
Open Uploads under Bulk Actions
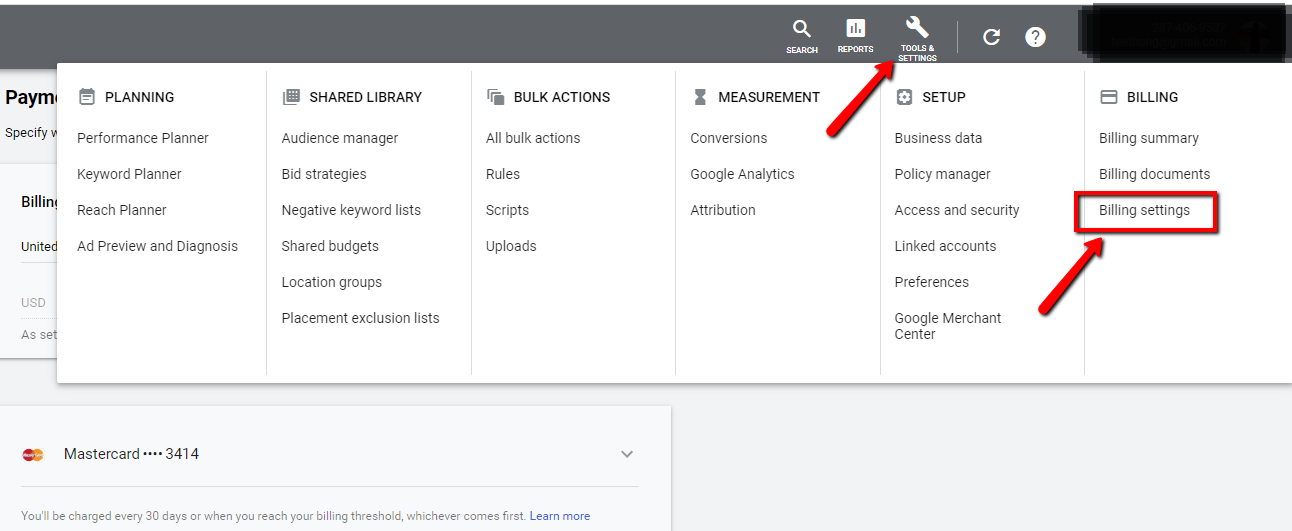511,246
